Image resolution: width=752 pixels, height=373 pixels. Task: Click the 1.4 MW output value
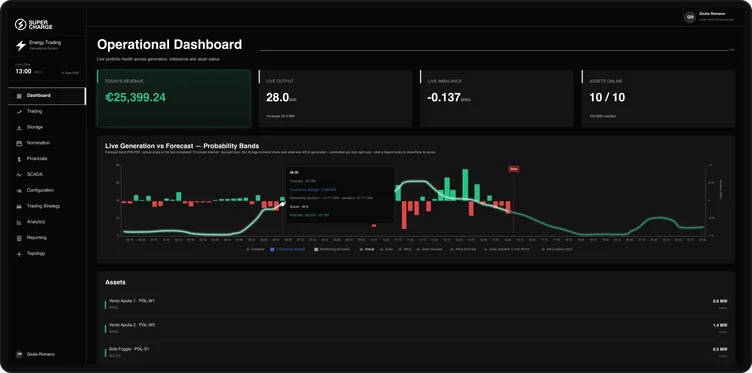pos(720,325)
